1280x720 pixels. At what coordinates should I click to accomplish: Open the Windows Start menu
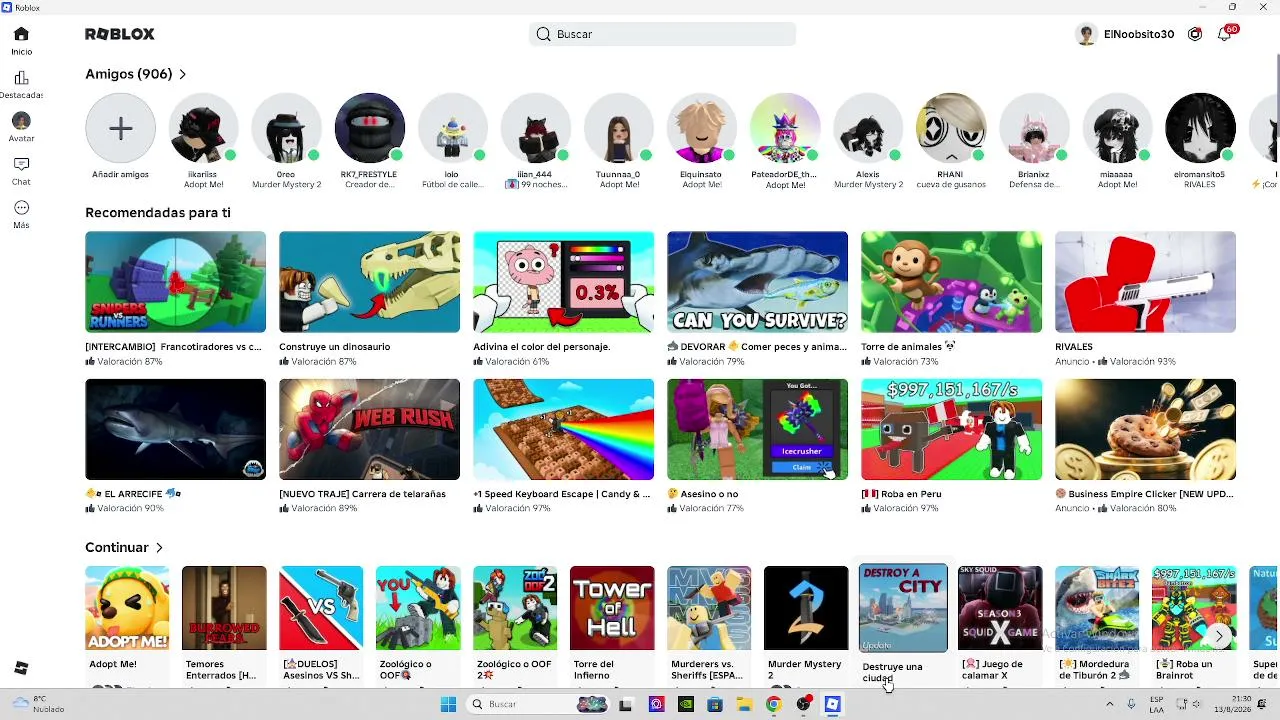(448, 704)
